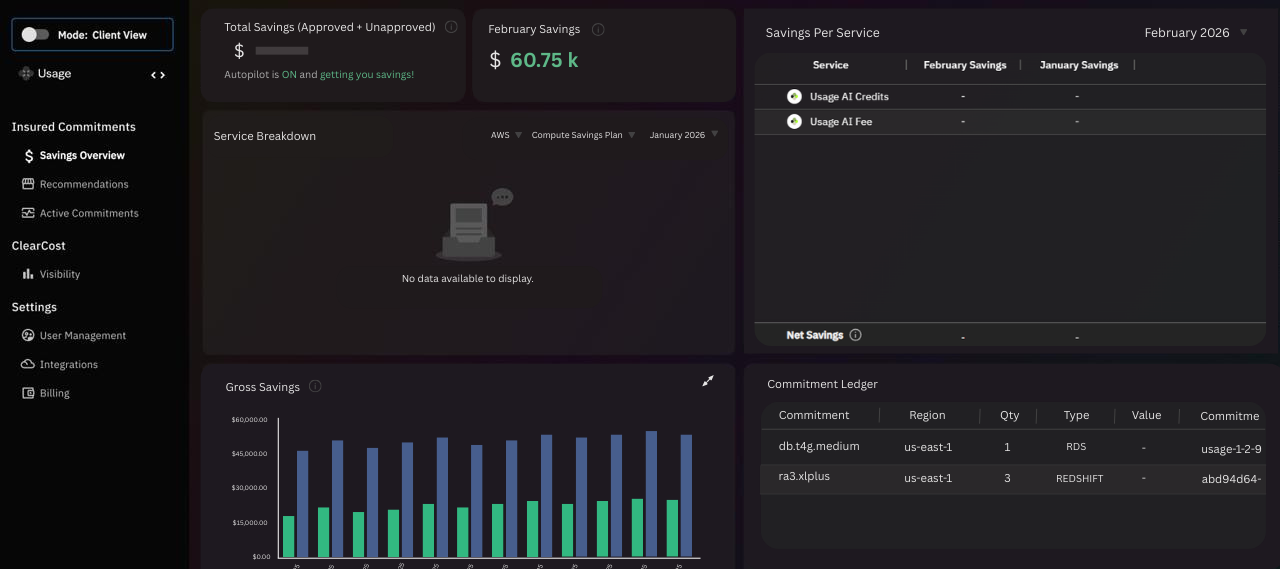1280x569 pixels.
Task: Click the User Management icon
Action: click(28, 336)
